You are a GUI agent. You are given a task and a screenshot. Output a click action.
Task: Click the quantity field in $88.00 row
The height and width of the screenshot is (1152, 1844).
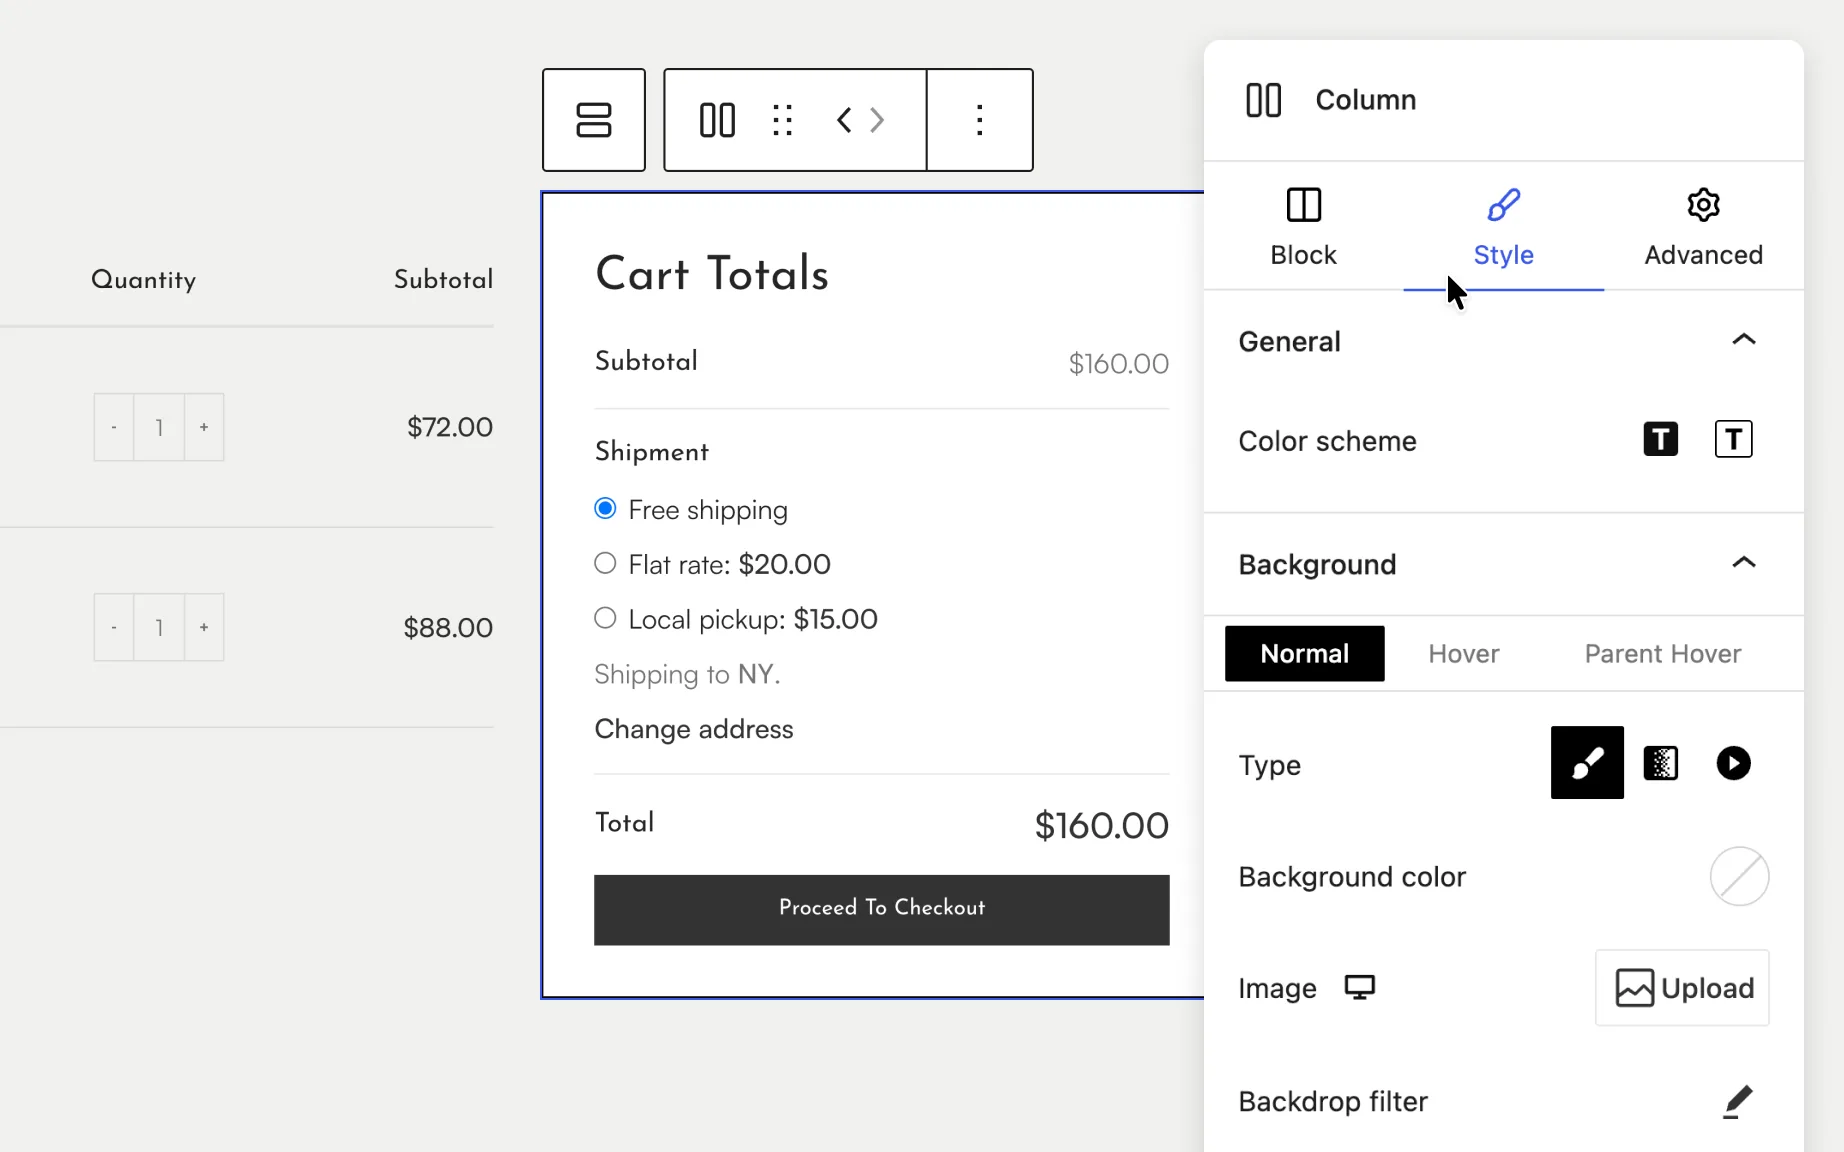coord(159,628)
